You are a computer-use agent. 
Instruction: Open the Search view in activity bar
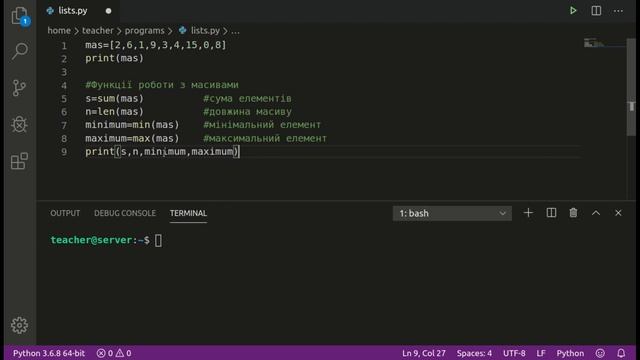coord(20,51)
